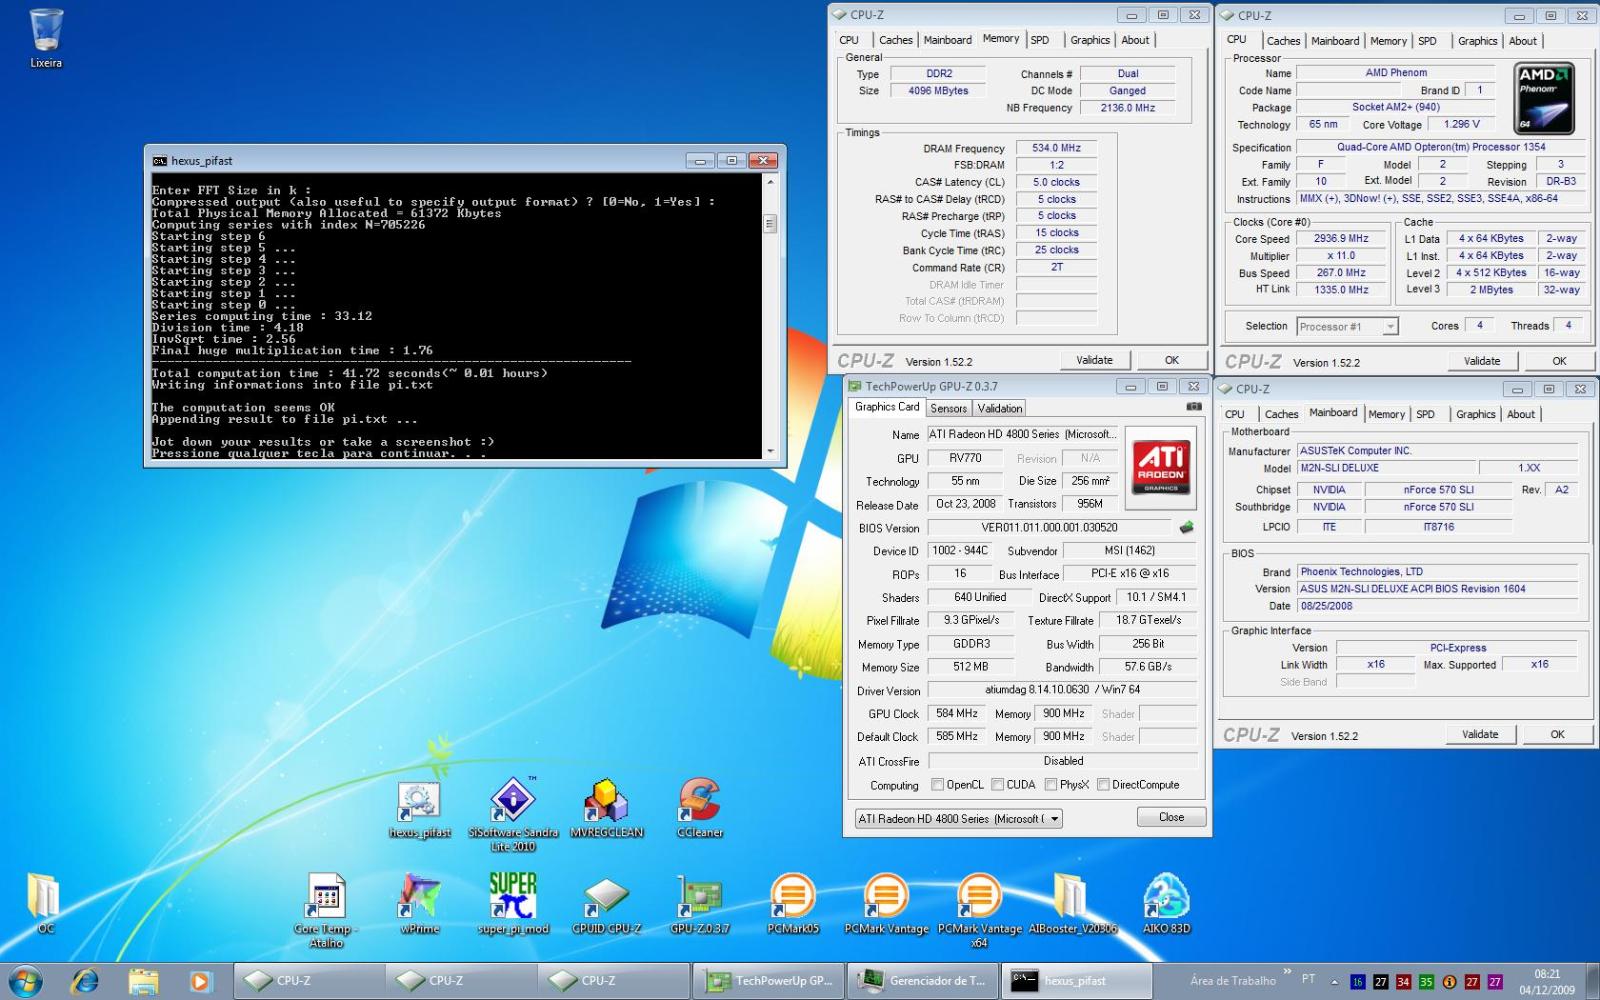Click Validate in Memory CPU-Z window

point(1094,360)
